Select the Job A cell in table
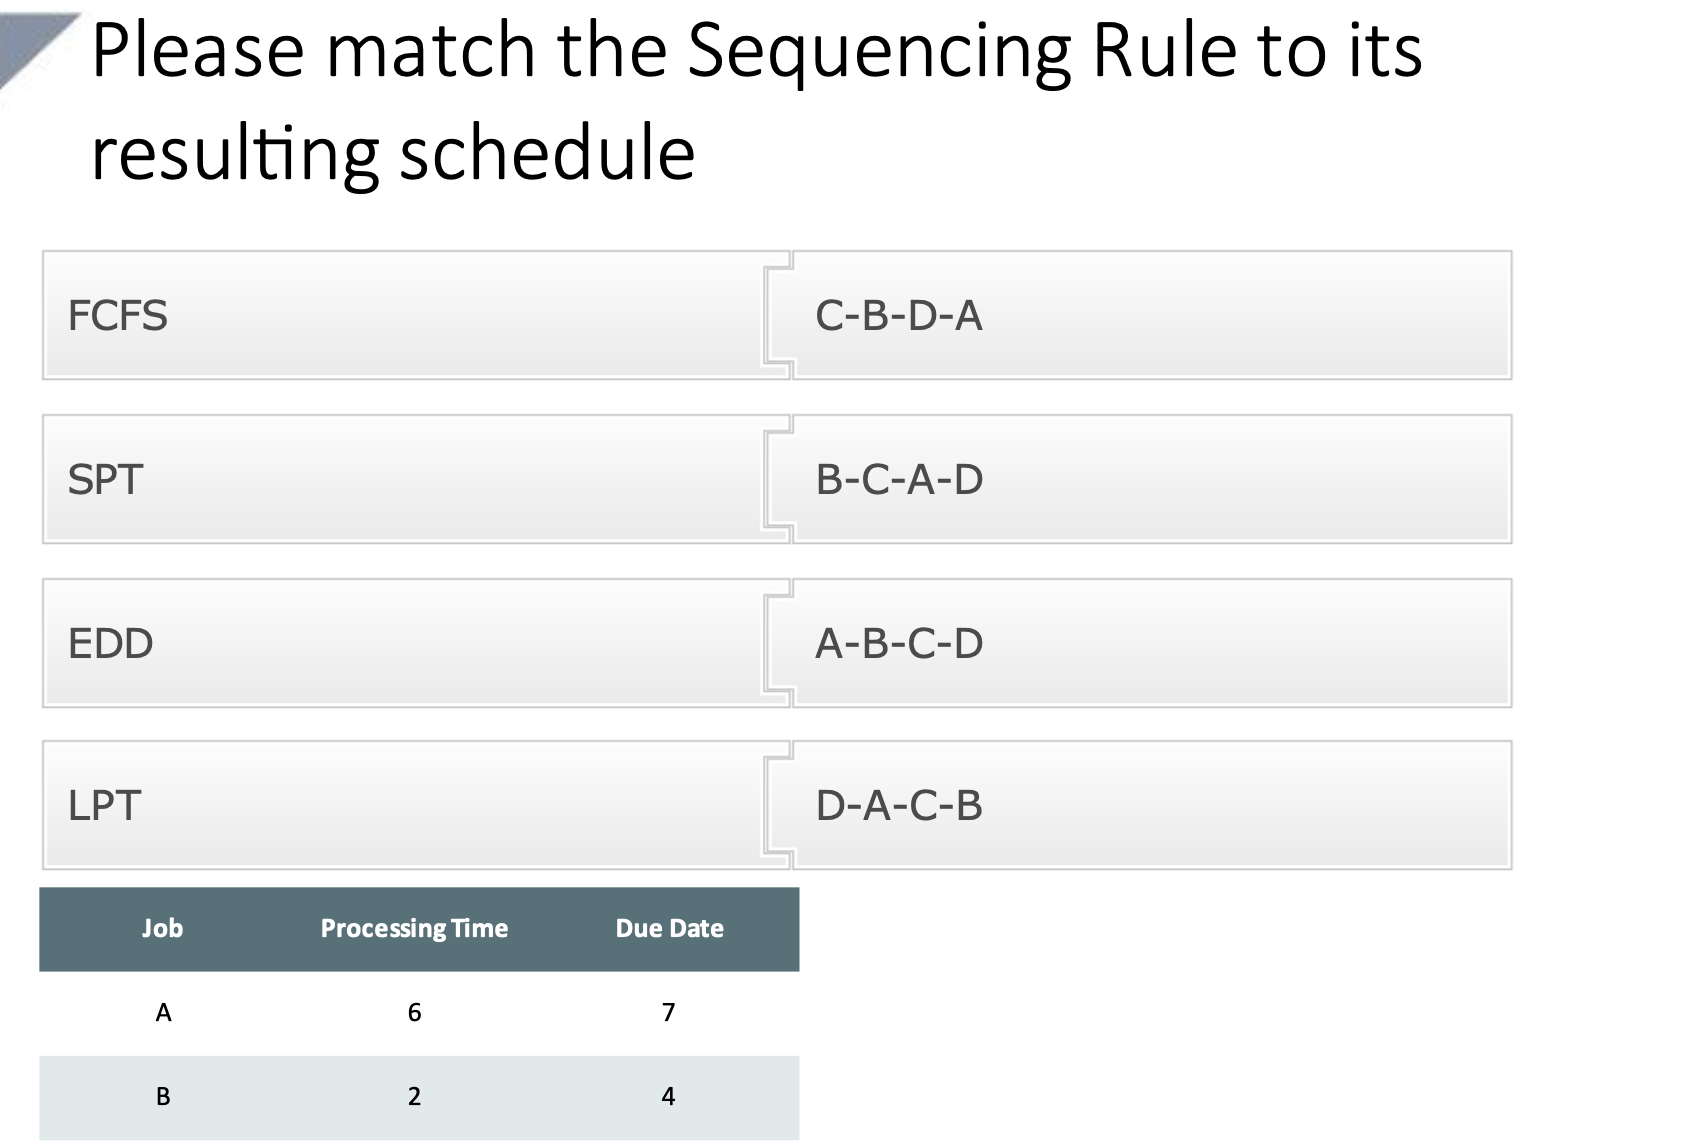 click(164, 1013)
